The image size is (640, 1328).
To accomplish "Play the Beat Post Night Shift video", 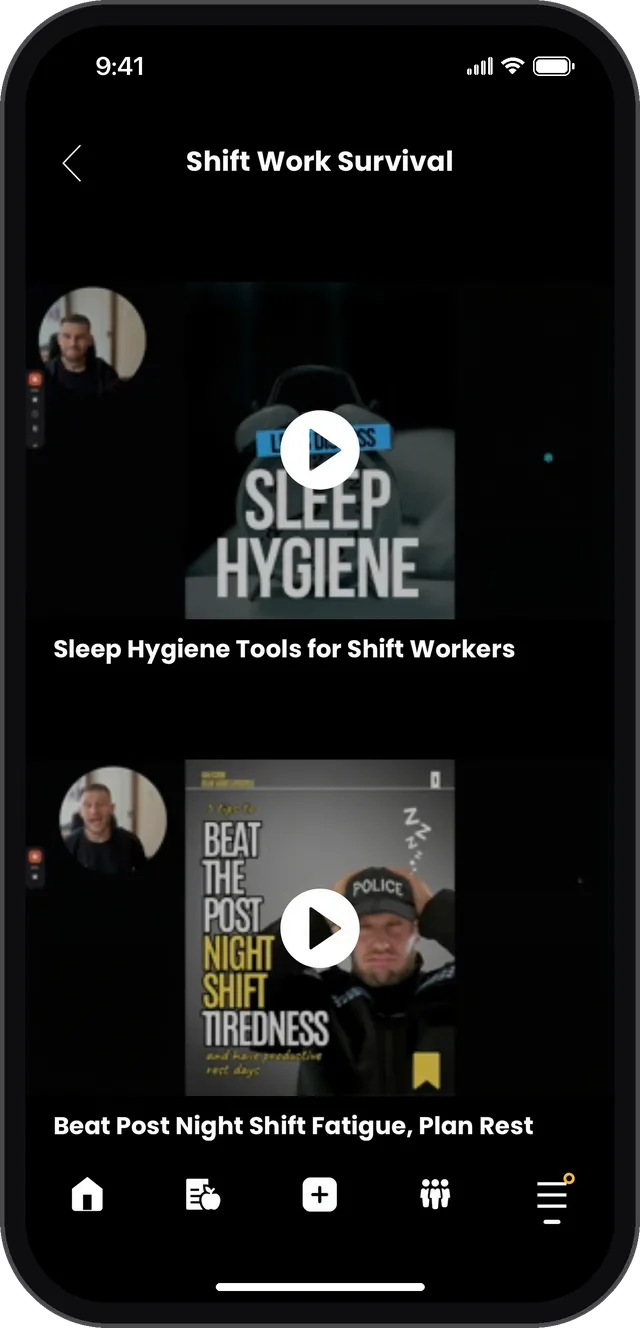I will (320, 929).
